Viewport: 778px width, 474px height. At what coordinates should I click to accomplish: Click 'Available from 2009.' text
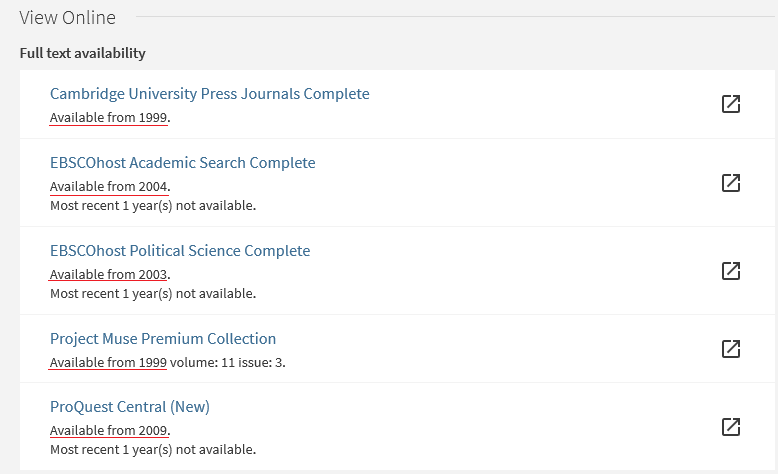click(x=110, y=430)
